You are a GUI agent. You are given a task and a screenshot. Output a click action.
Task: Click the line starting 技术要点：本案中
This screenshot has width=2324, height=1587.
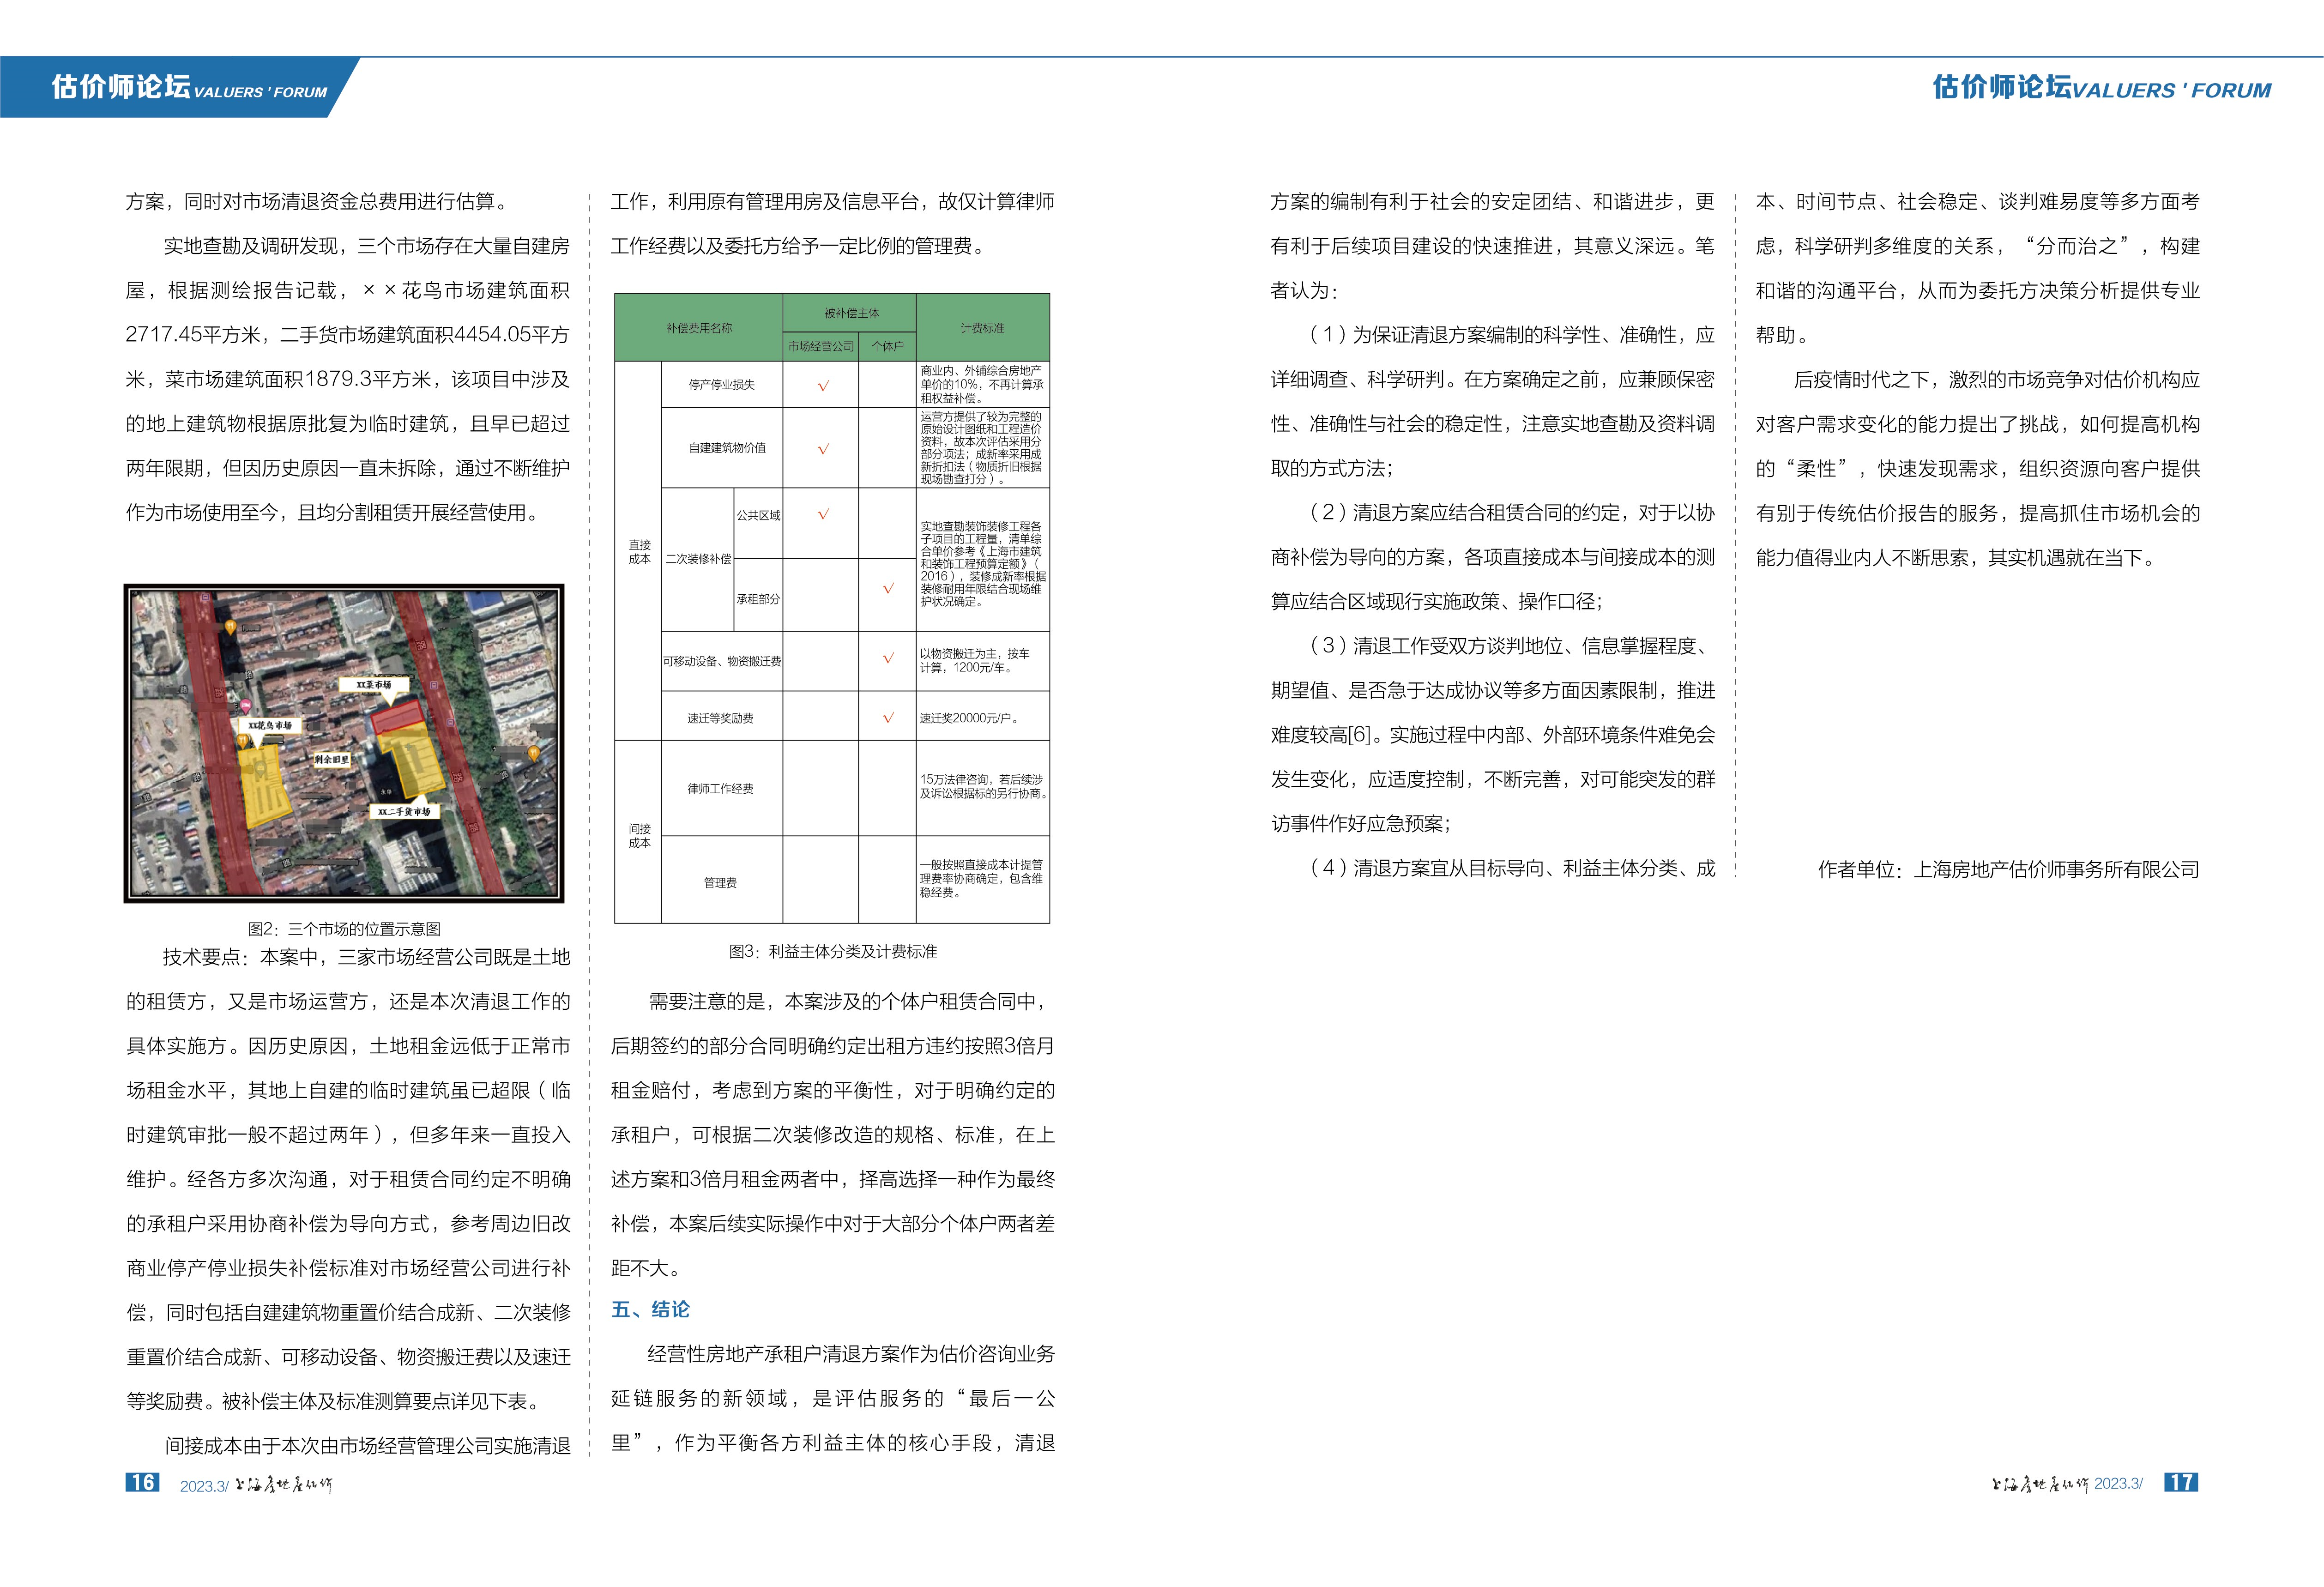click(x=367, y=958)
